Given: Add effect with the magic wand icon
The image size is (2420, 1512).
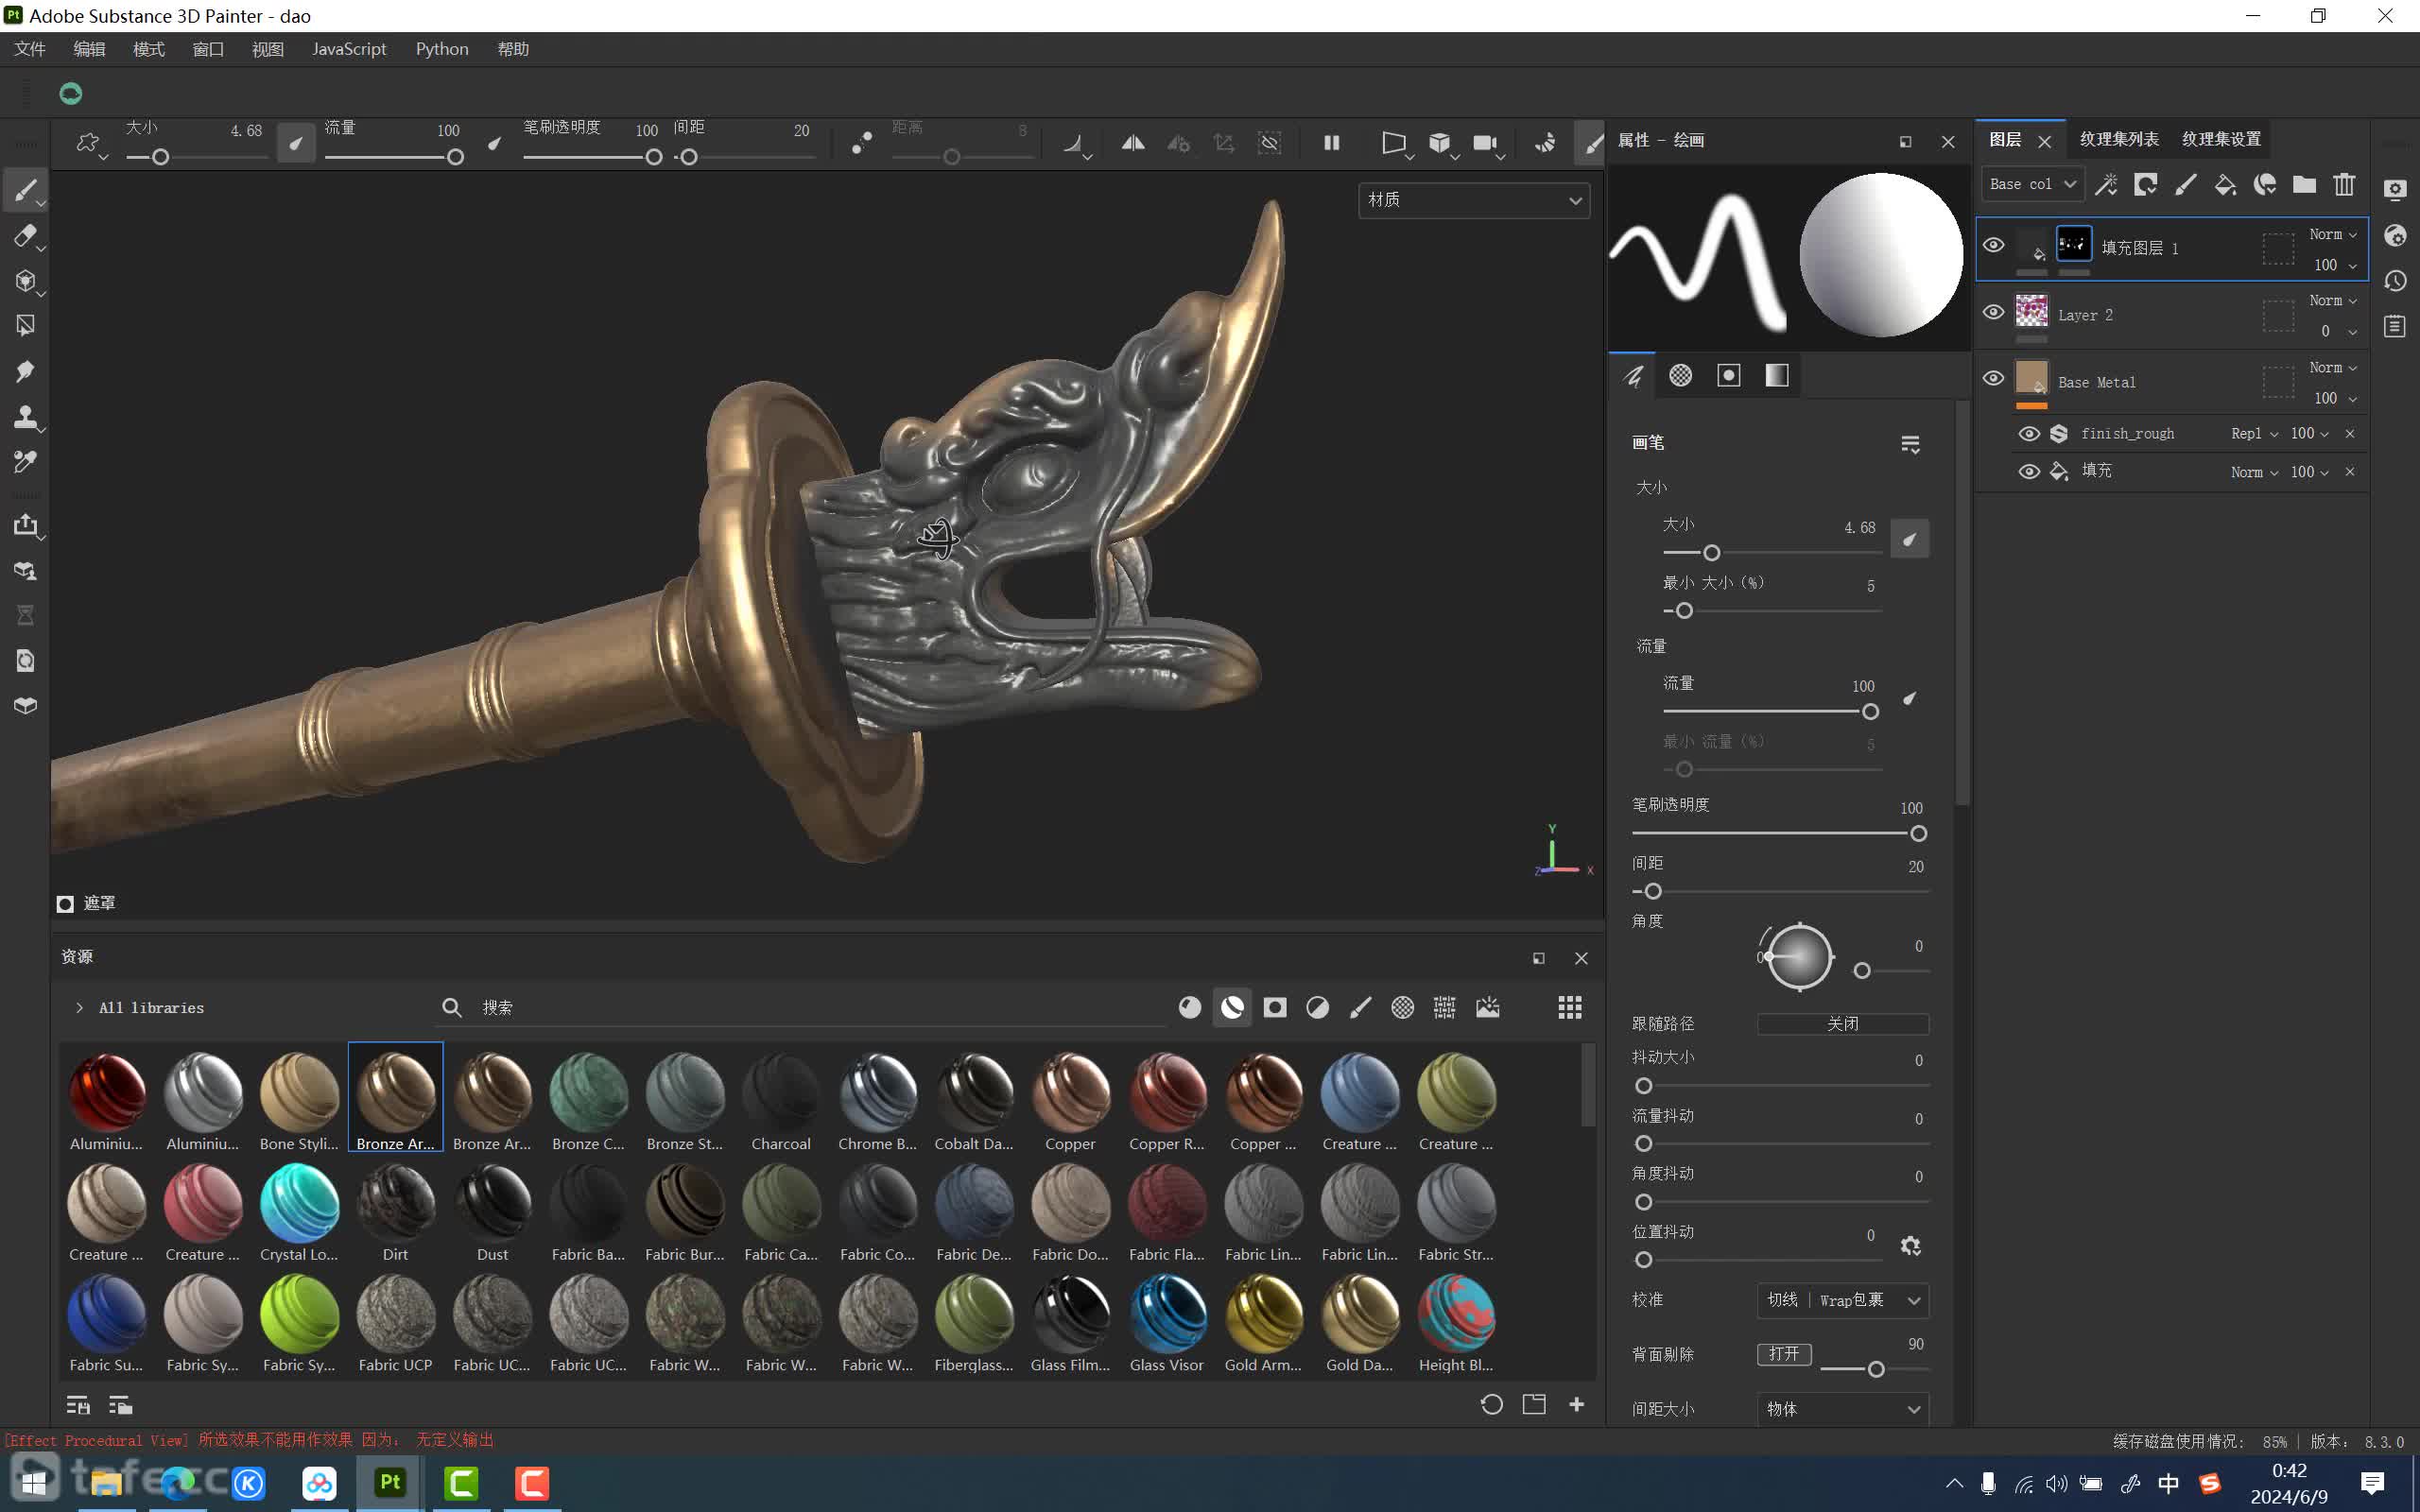Looking at the screenshot, I should 2106,184.
